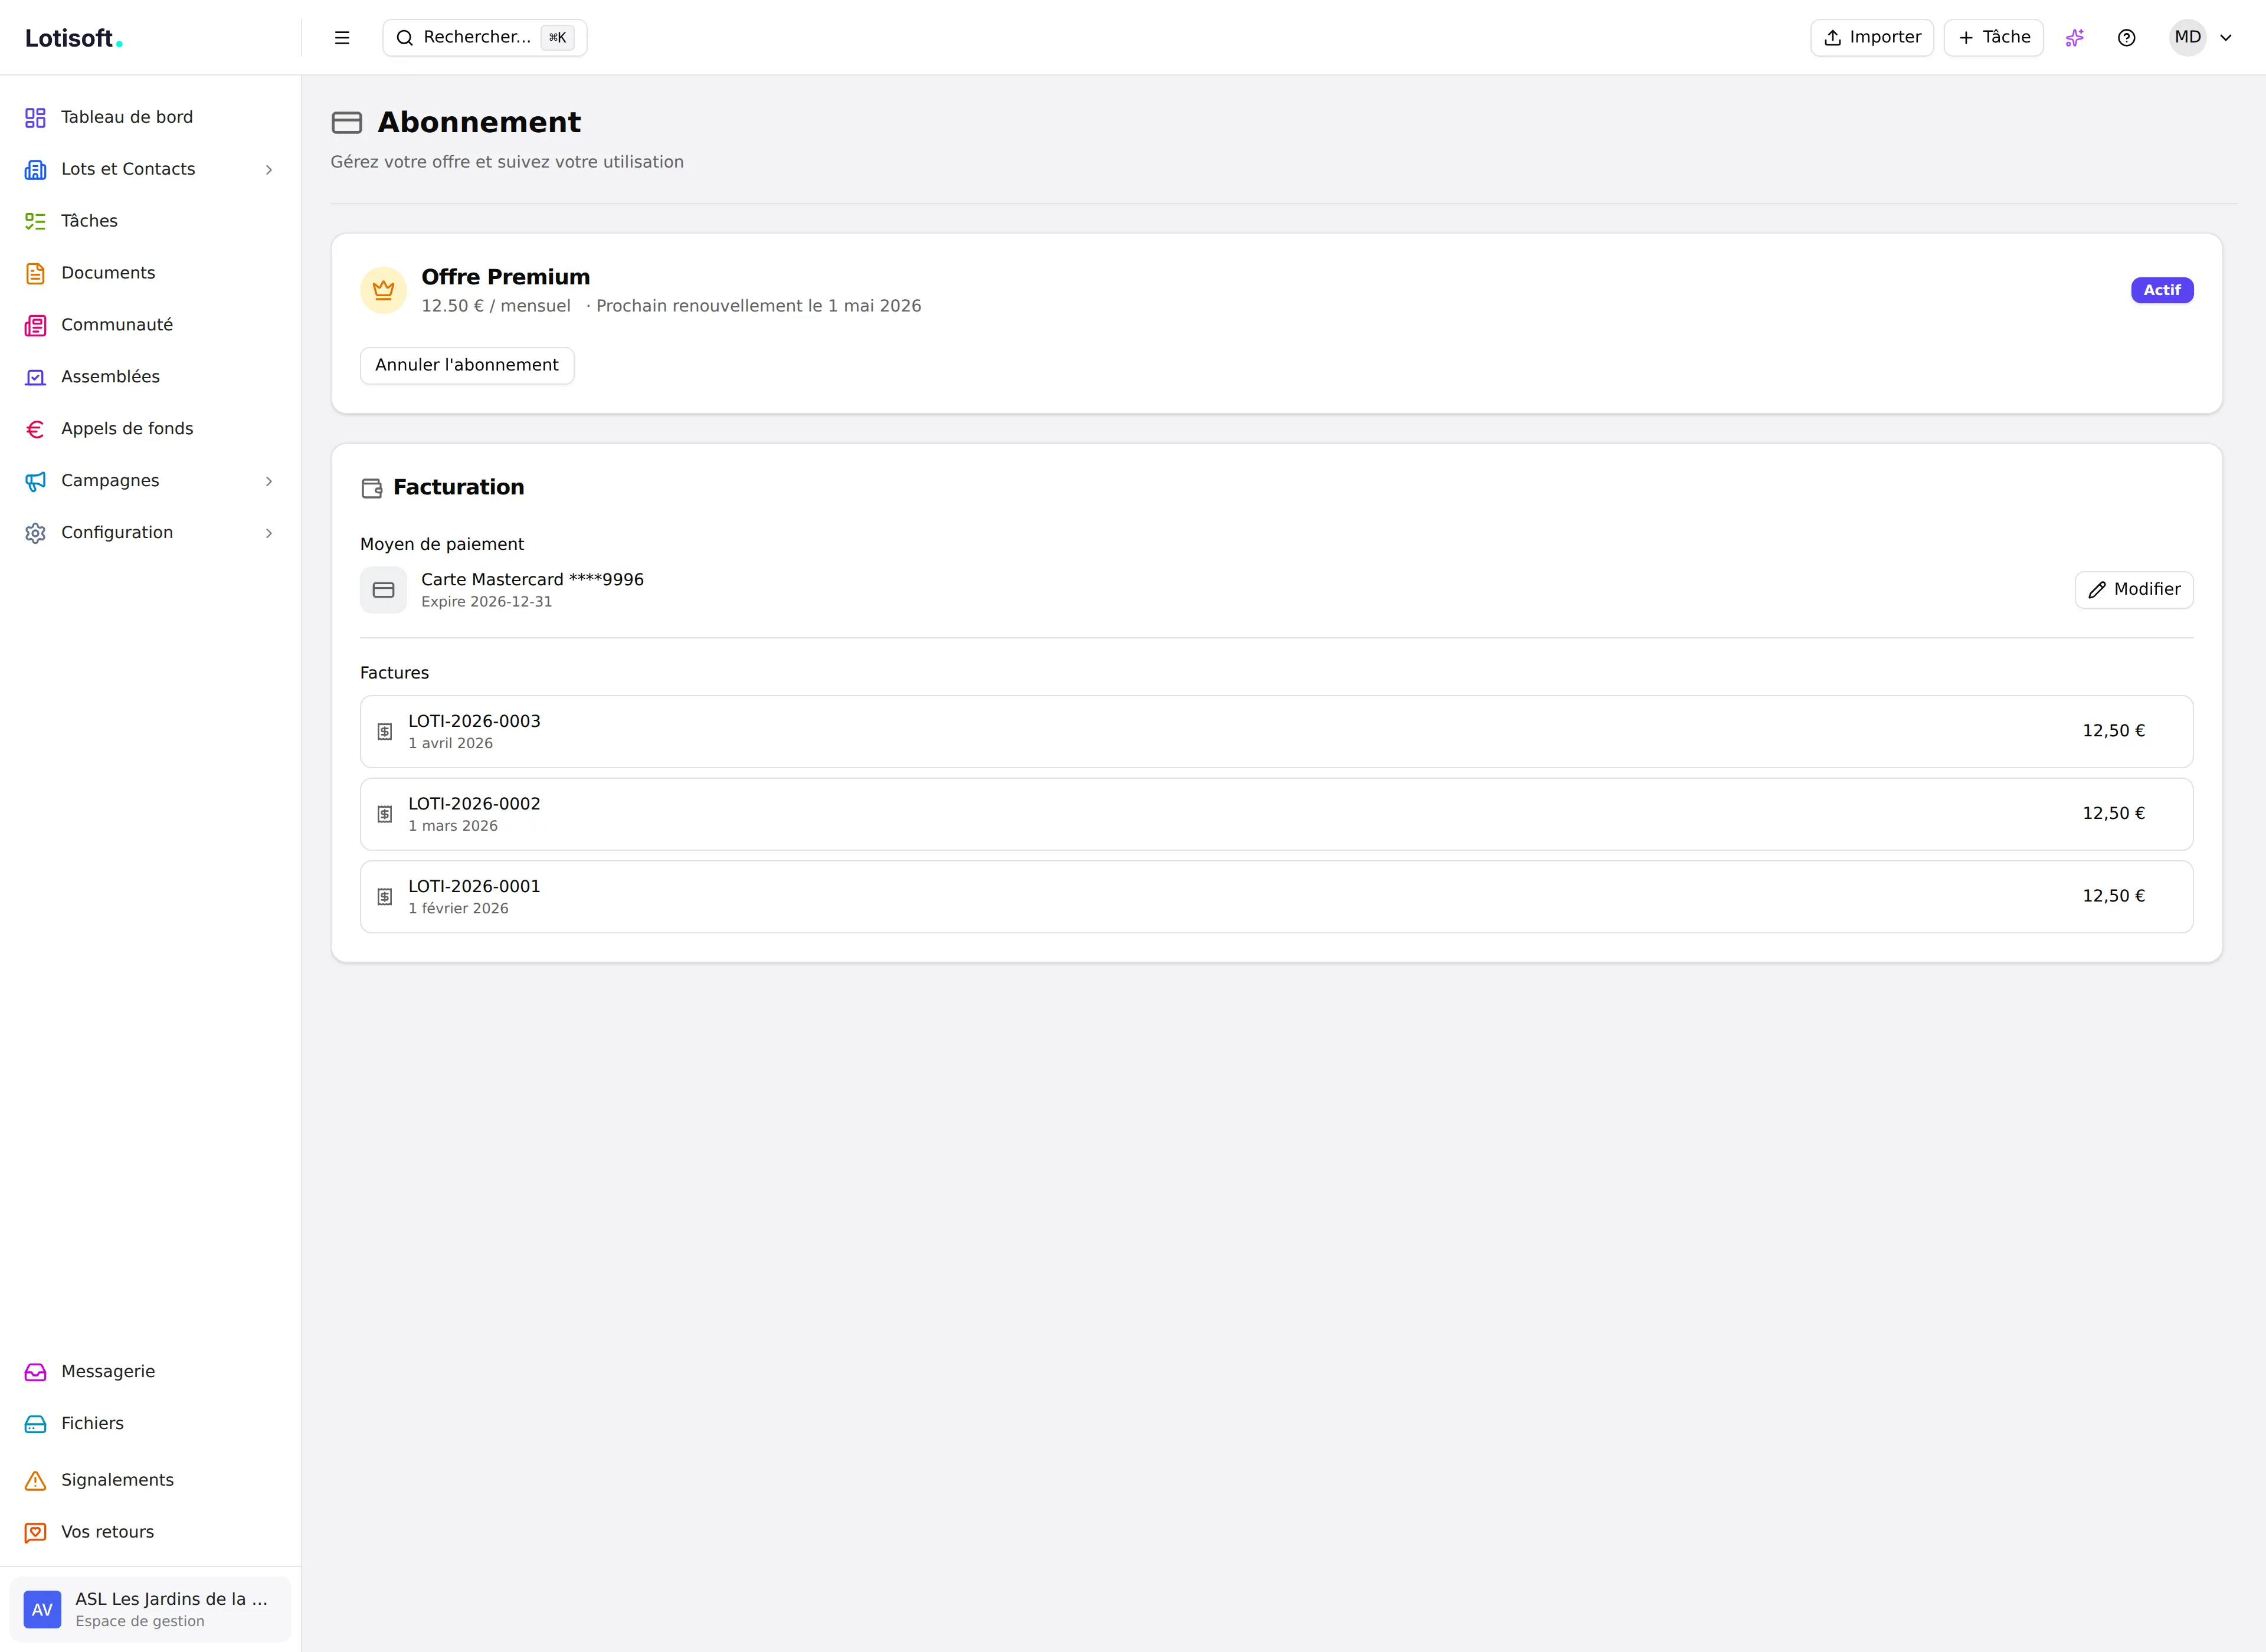Click the Lotisoft logo

point(73,38)
